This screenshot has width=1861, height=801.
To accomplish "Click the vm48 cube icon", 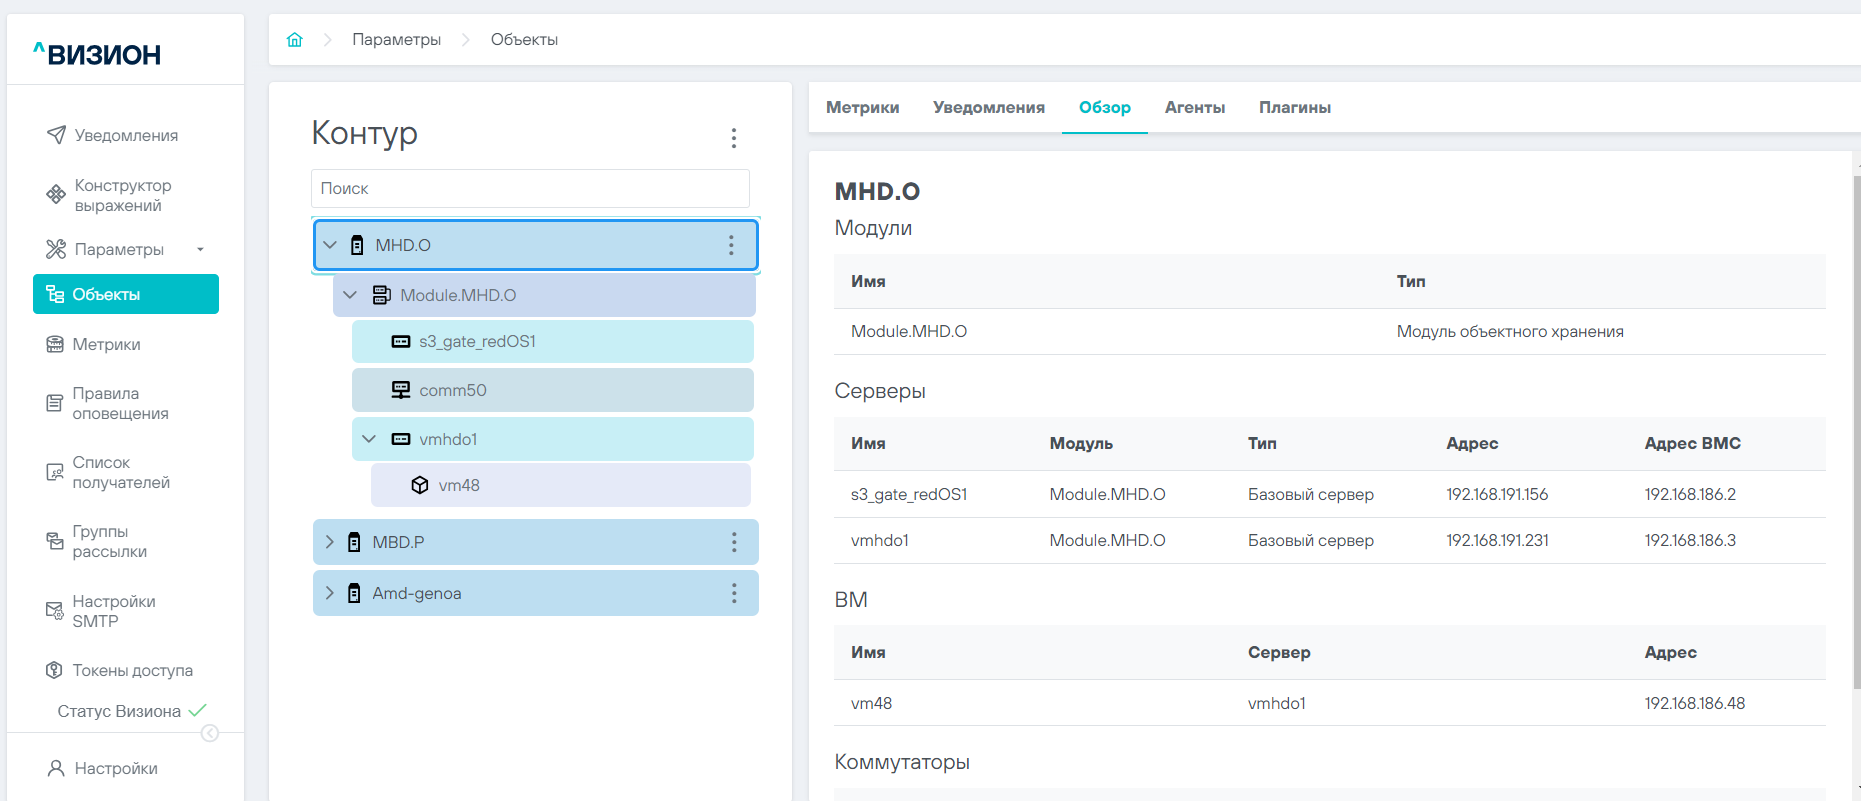I will click(x=420, y=485).
